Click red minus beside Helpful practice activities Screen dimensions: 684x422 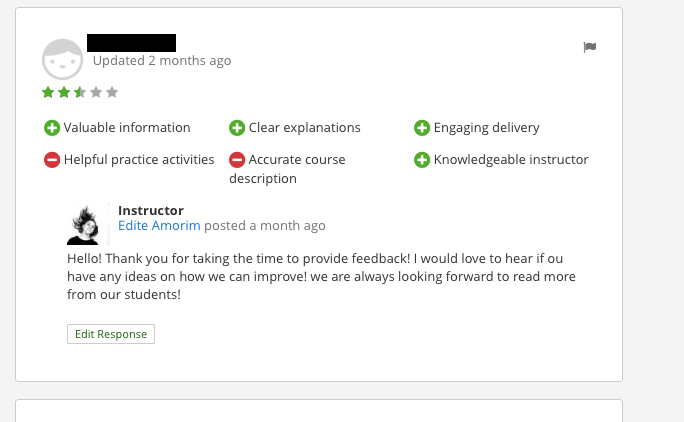coord(52,160)
